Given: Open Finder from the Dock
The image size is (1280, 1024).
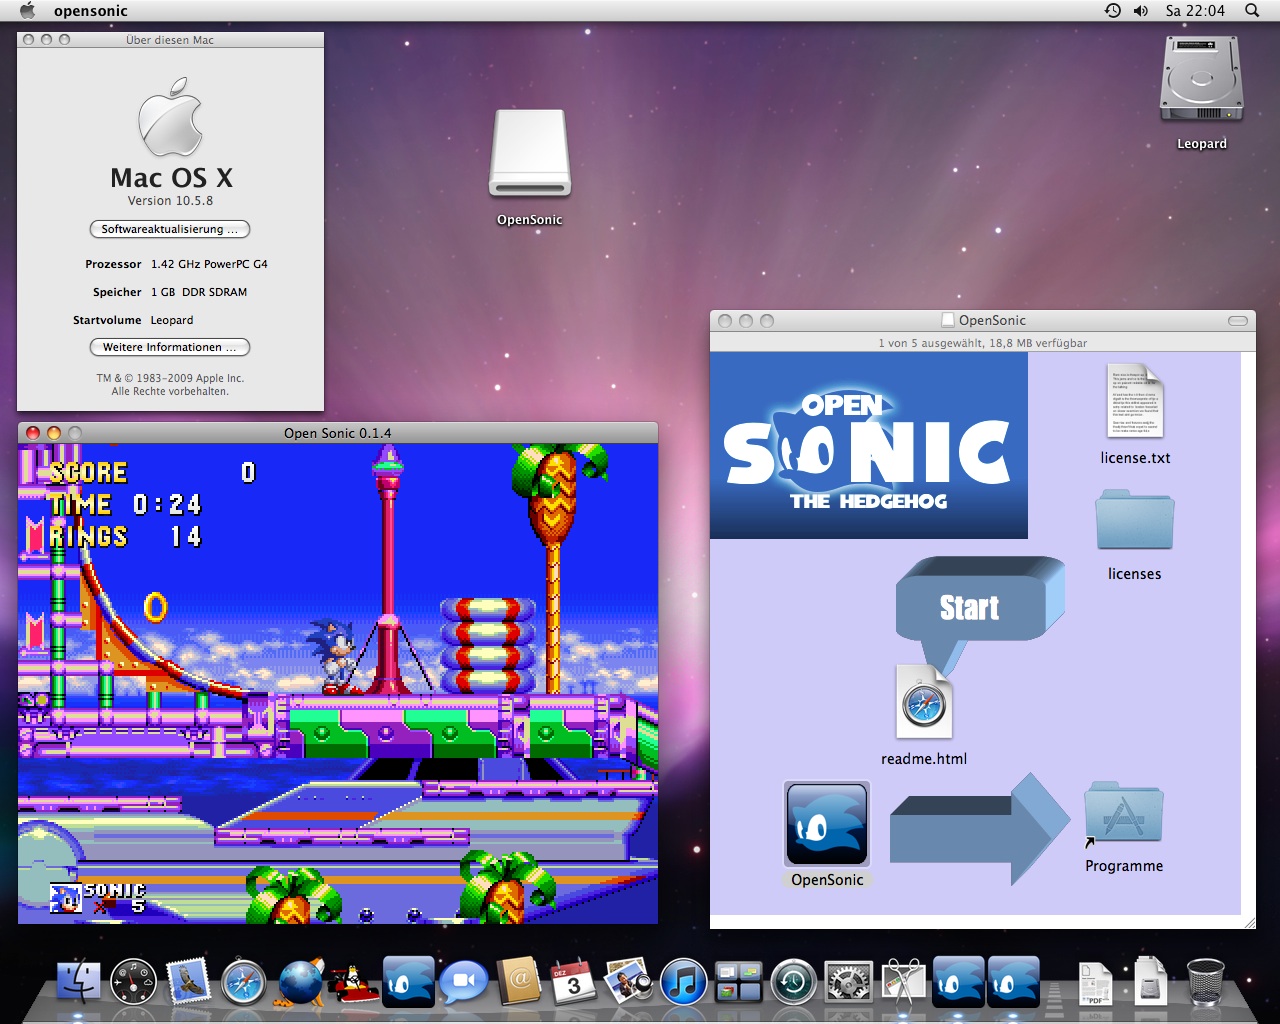Looking at the screenshot, I should pos(78,982).
